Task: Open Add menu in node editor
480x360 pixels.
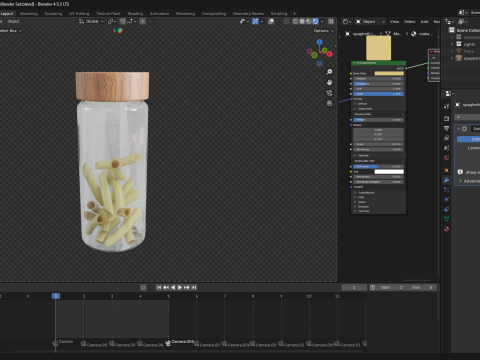Action: click(x=424, y=22)
